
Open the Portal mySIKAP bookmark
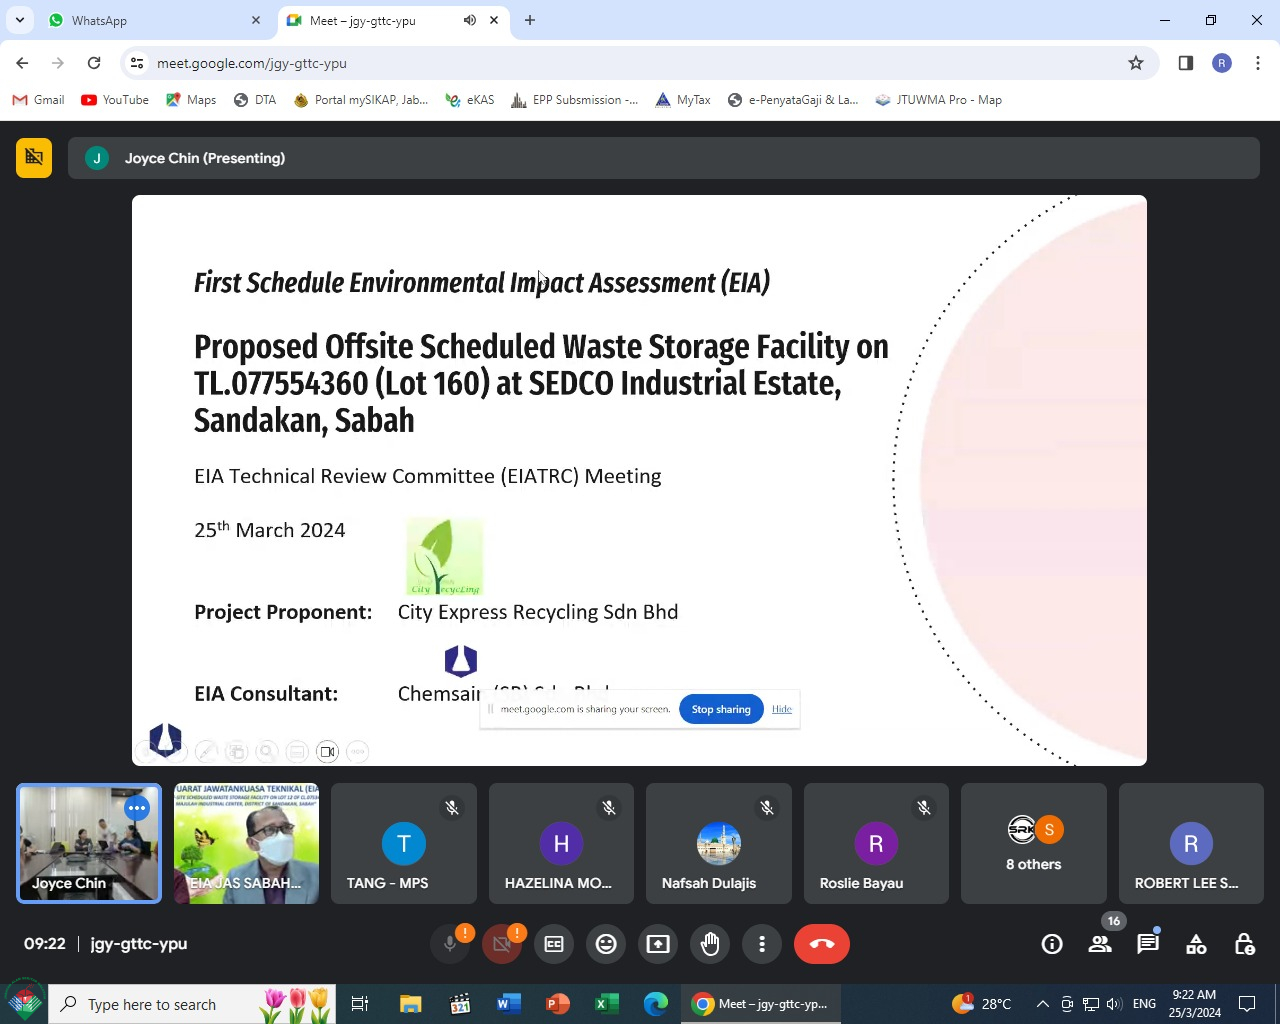point(360,100)
